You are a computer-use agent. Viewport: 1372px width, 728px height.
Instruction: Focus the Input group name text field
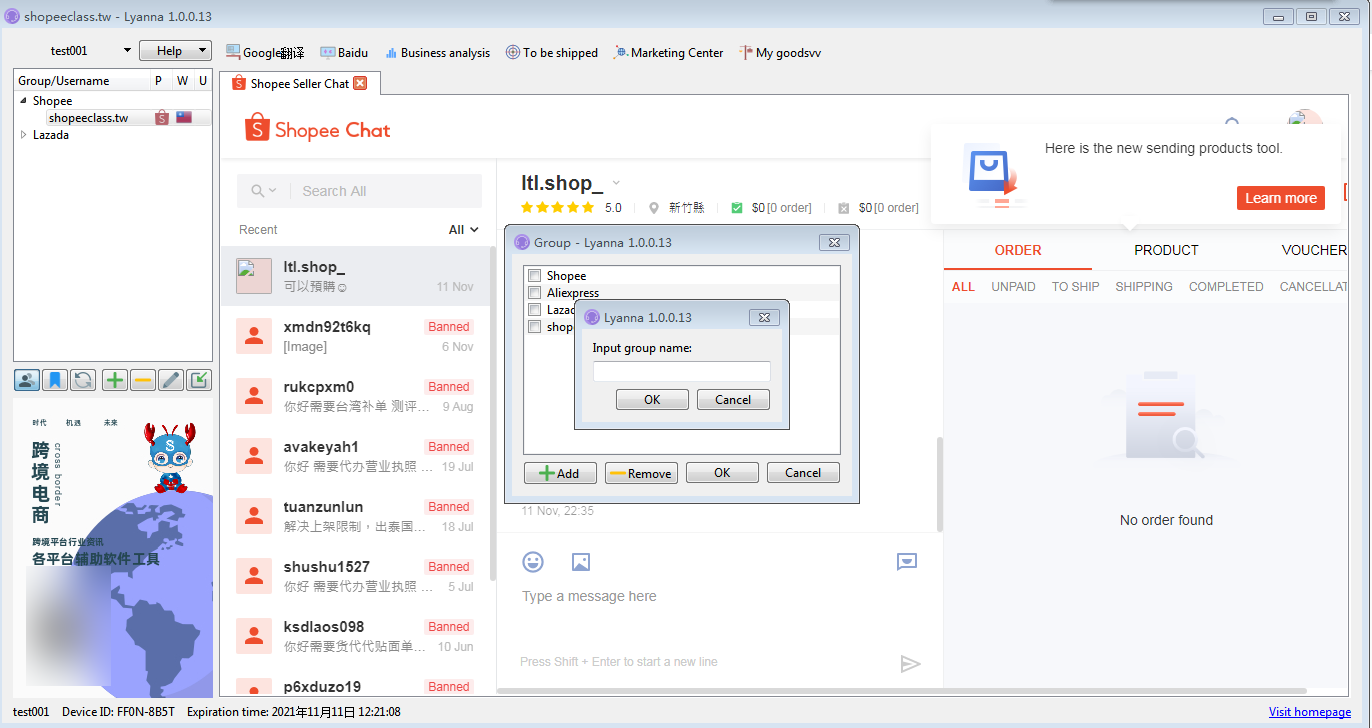(x=681, y=371)
